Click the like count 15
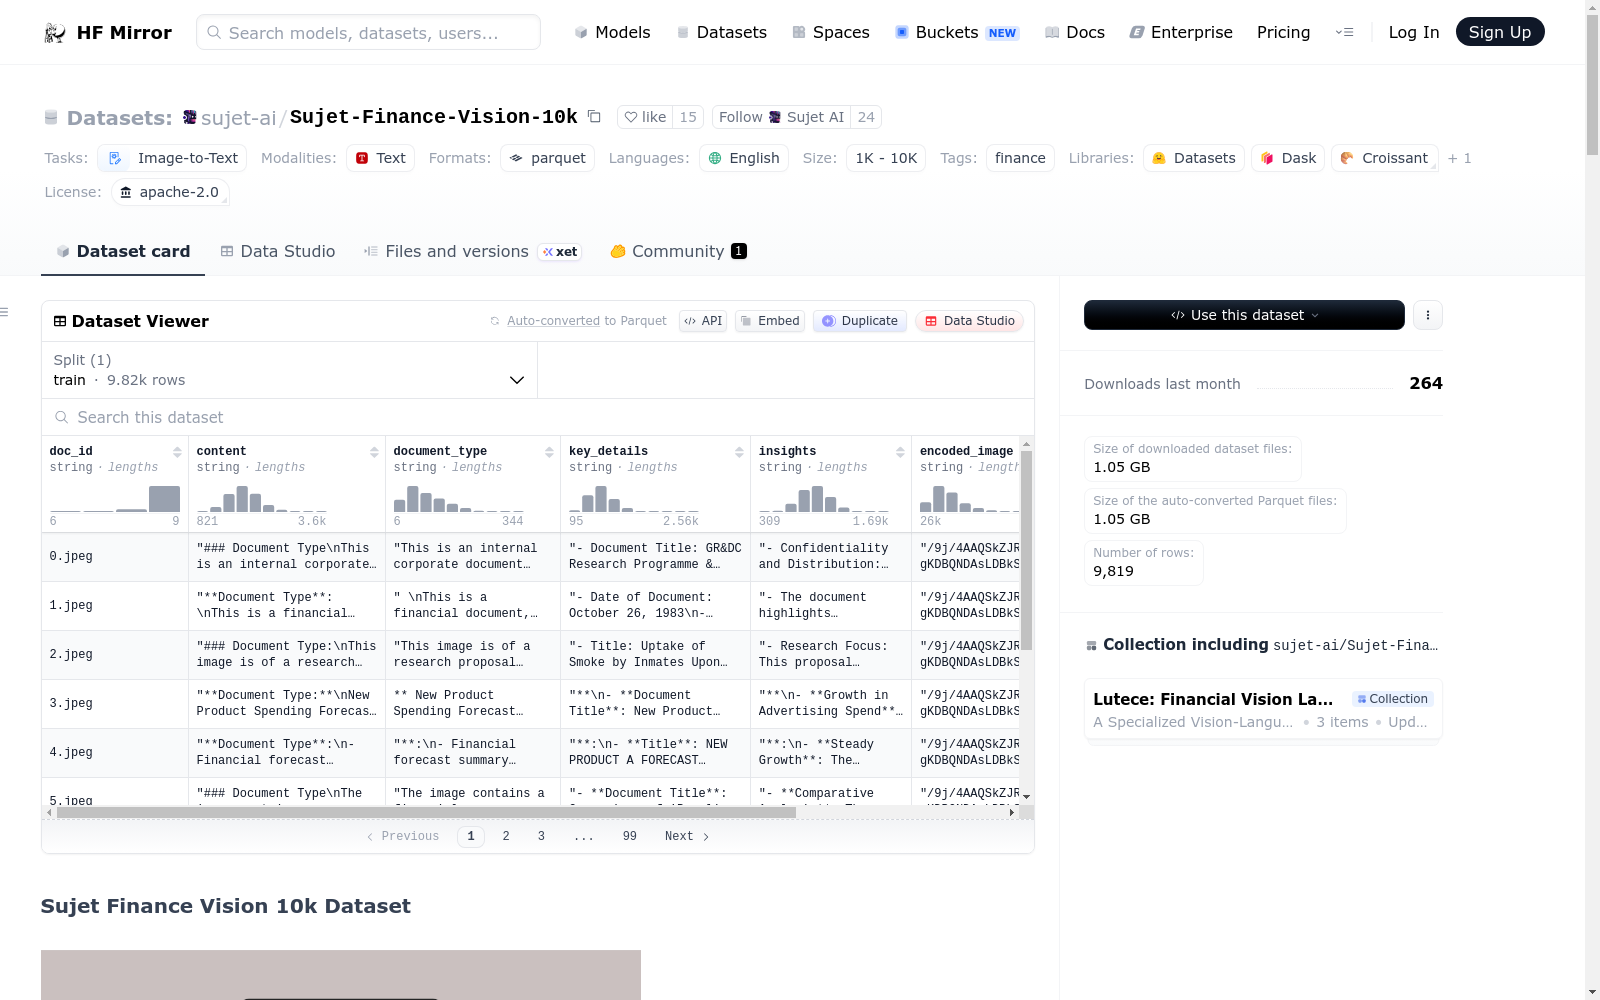 click(x=688, y=117)
